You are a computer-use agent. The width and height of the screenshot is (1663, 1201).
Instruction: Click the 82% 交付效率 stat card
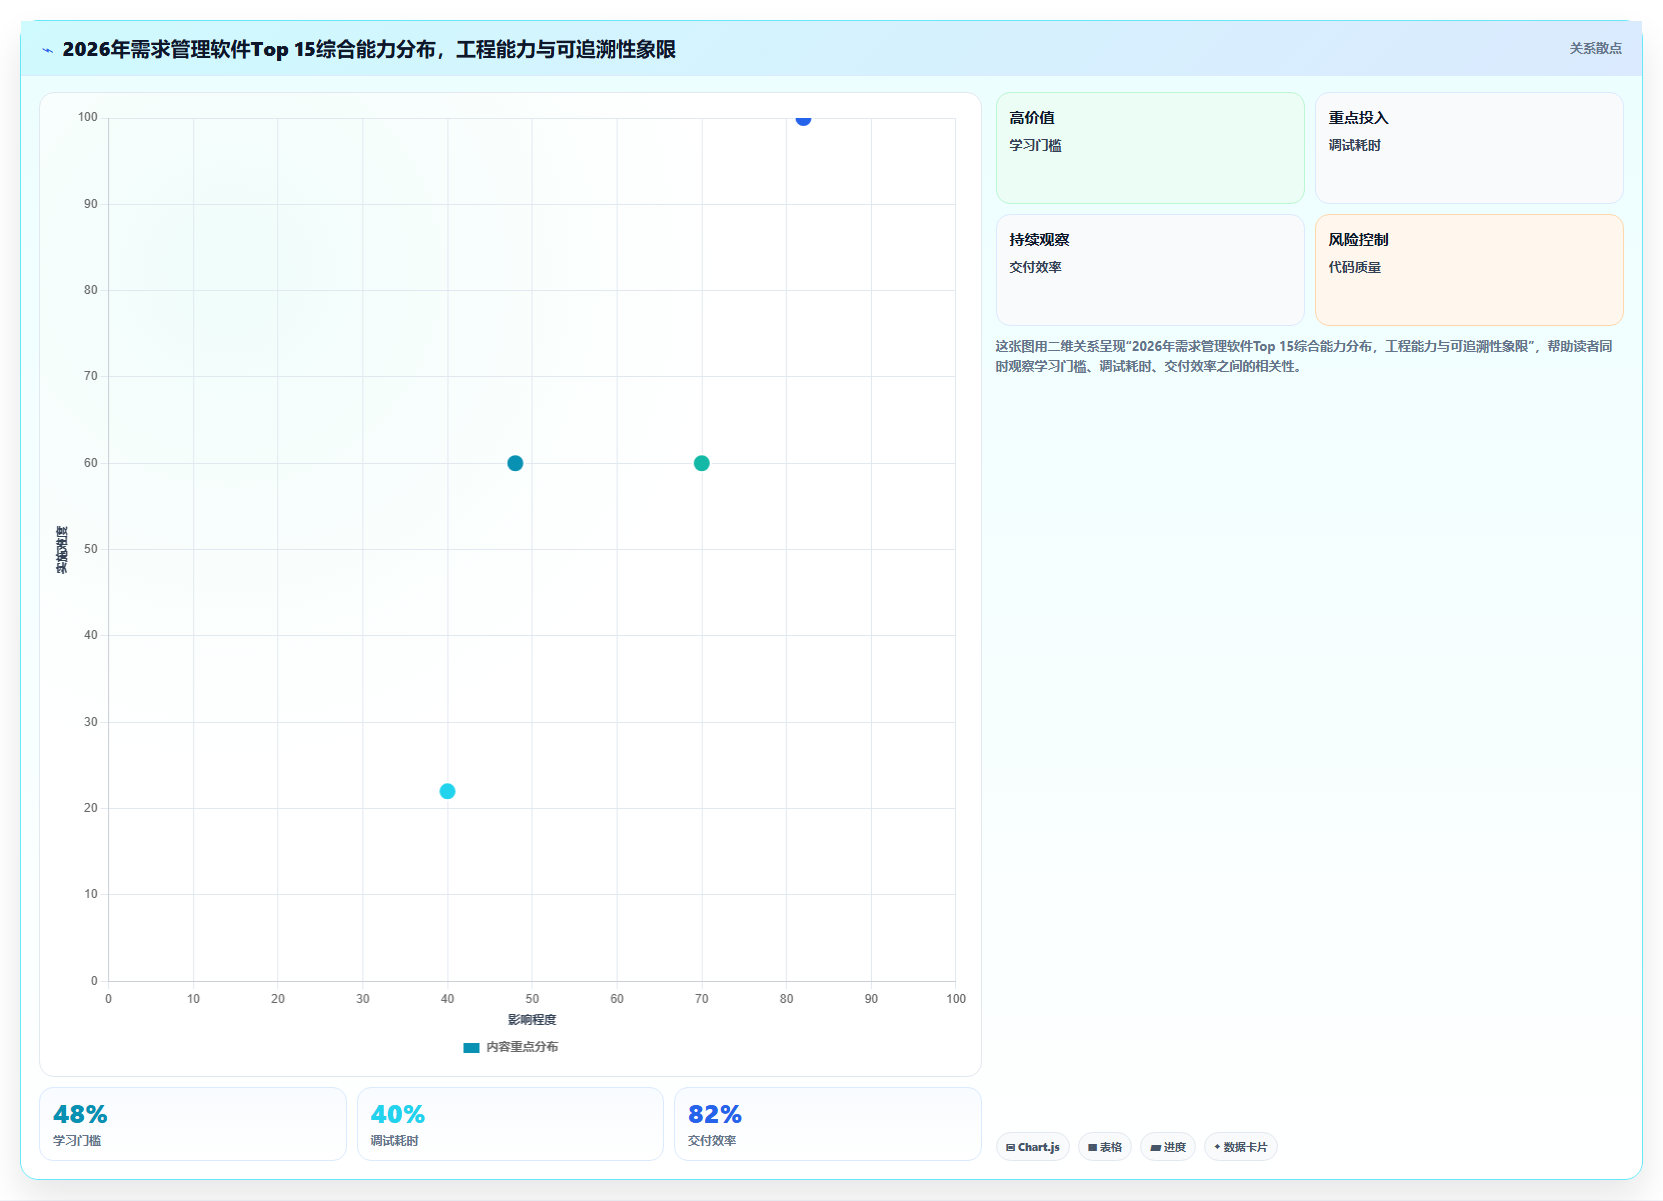(x=828, y=1124)
